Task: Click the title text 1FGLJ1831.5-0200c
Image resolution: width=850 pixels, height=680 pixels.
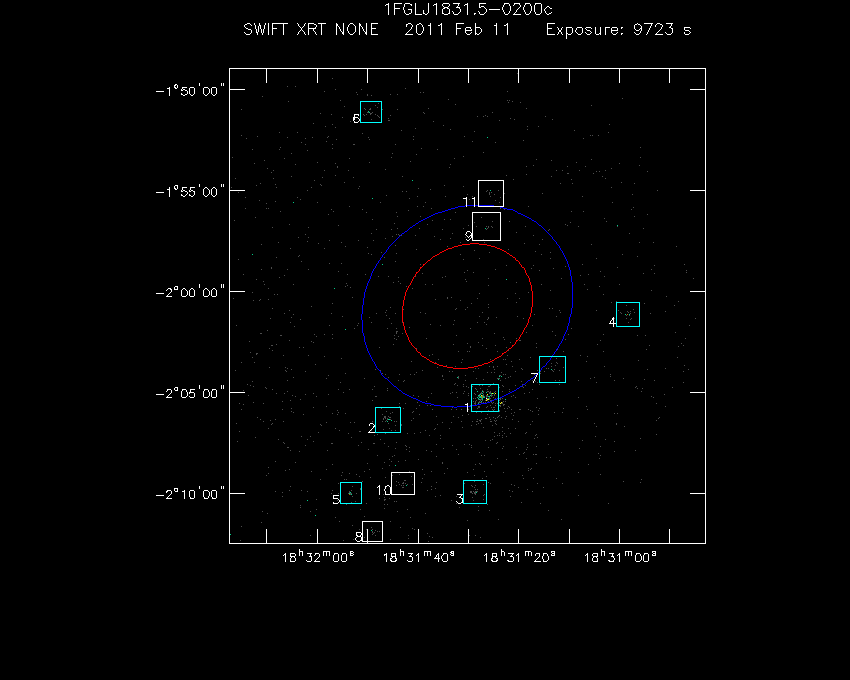Action: (x=468, y=9)
